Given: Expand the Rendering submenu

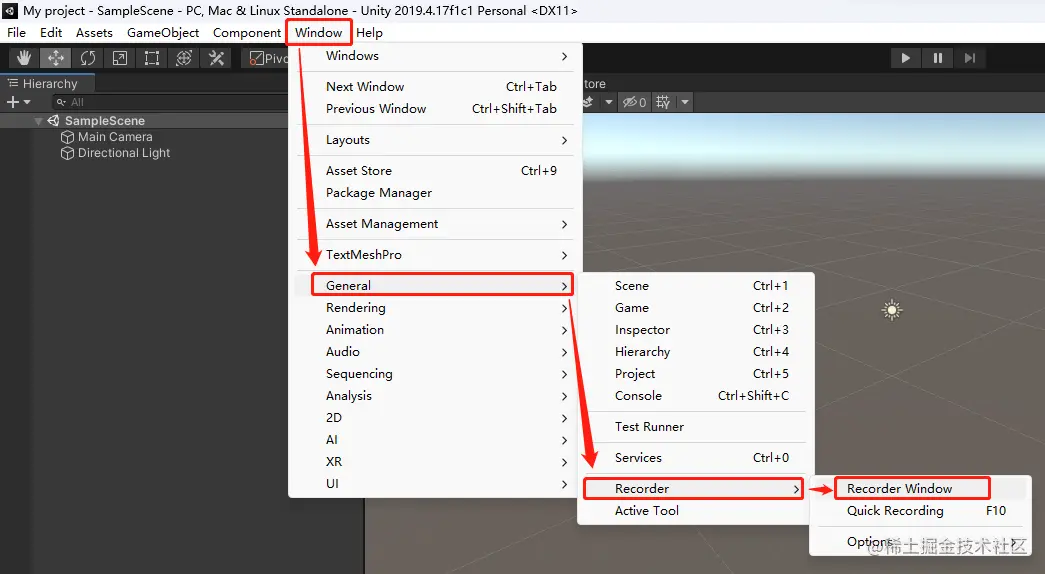Looking at the screenshot, I should pos(435,307).
